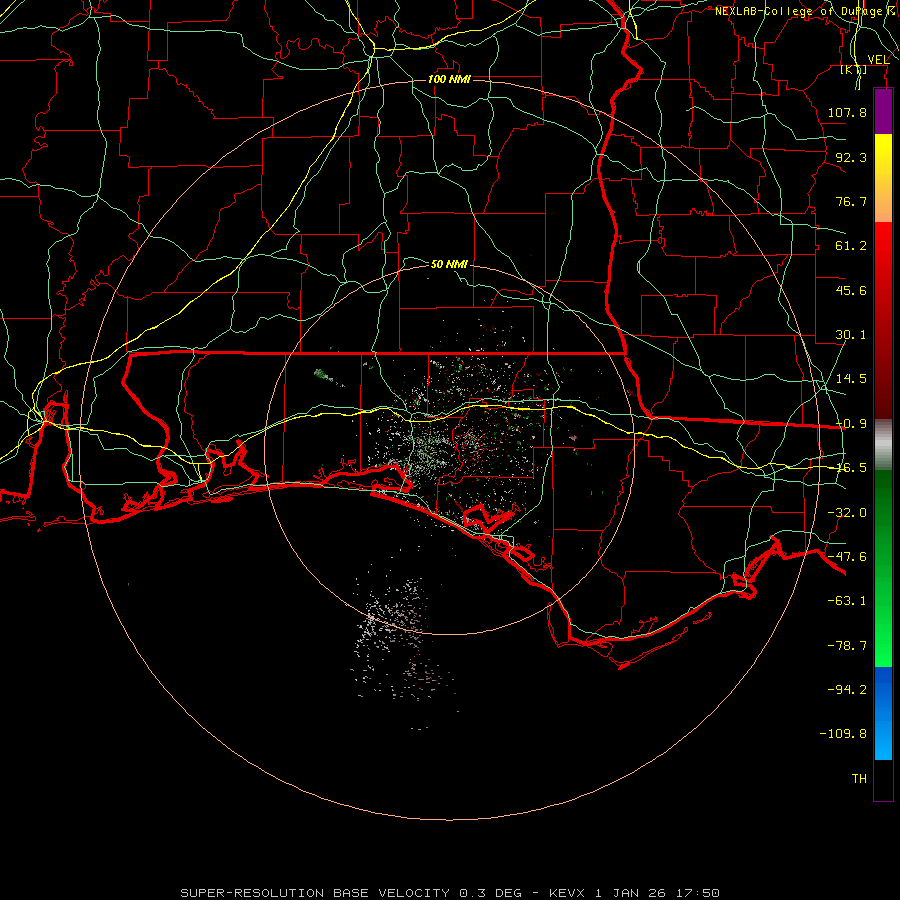This screenshot has height=900, width=900.
Task: Click the 17:50 timestamp in the caption
Action: coord(696,893)
